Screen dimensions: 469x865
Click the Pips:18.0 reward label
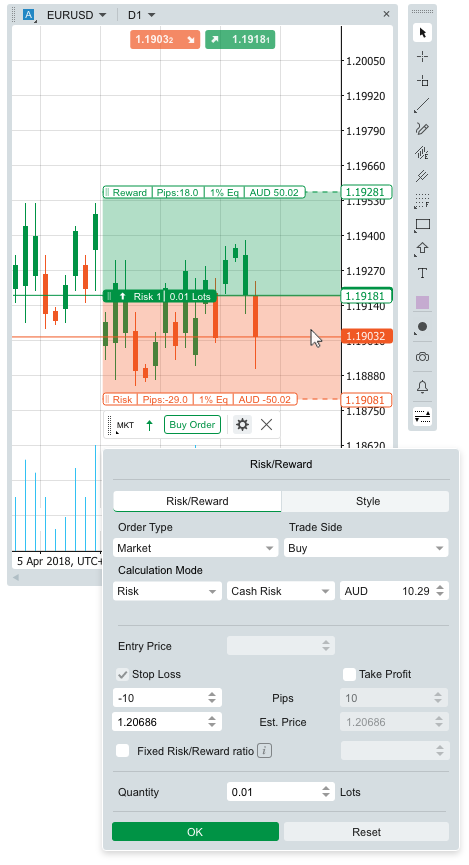pos(177,193)
